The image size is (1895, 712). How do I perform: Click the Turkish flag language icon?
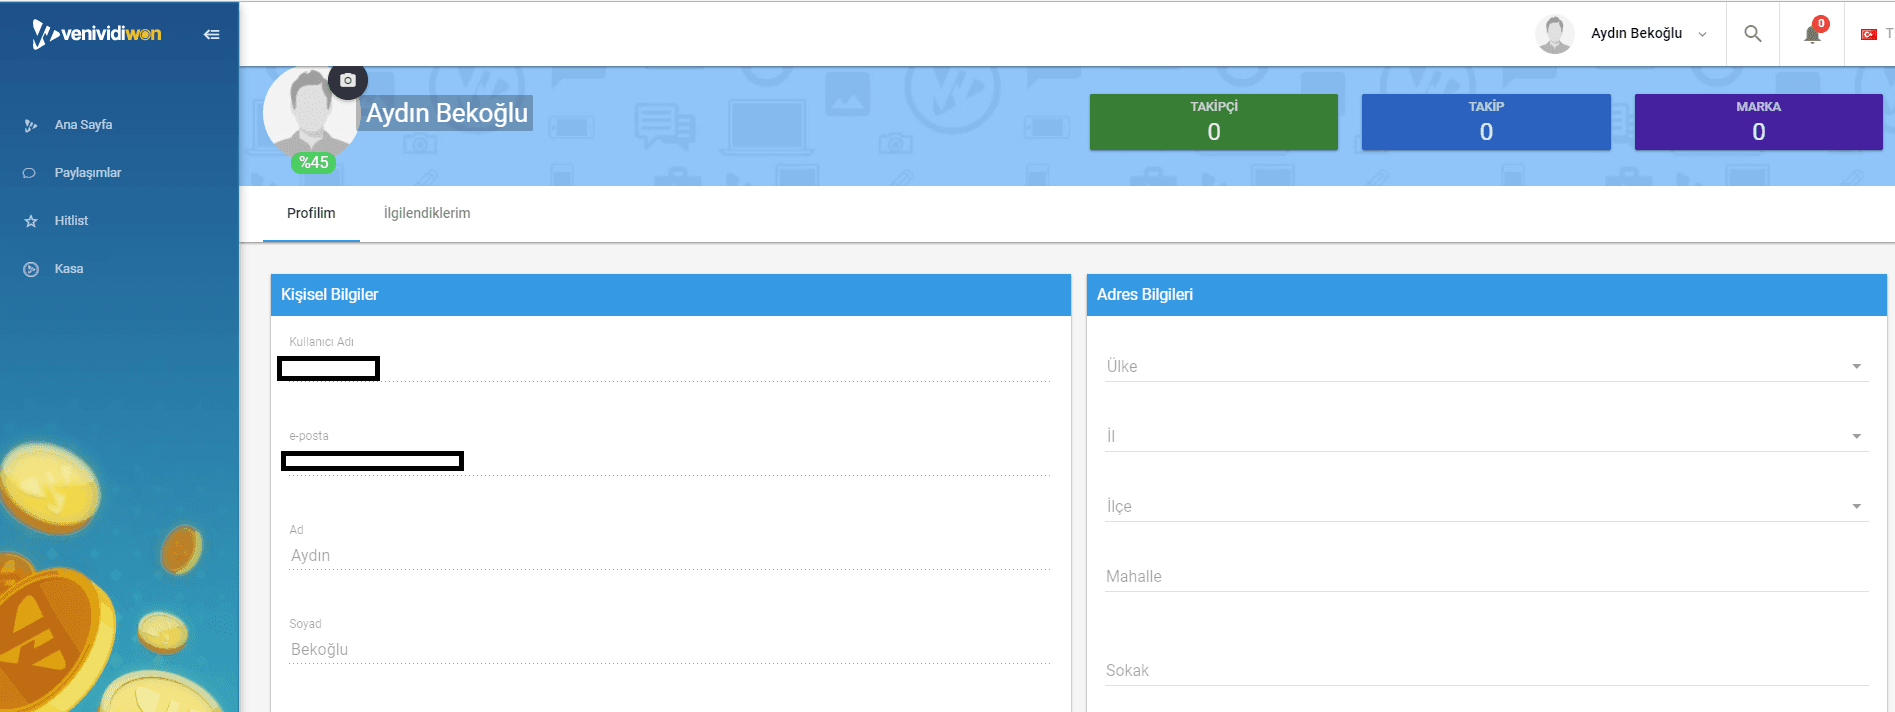[1868, 34]
